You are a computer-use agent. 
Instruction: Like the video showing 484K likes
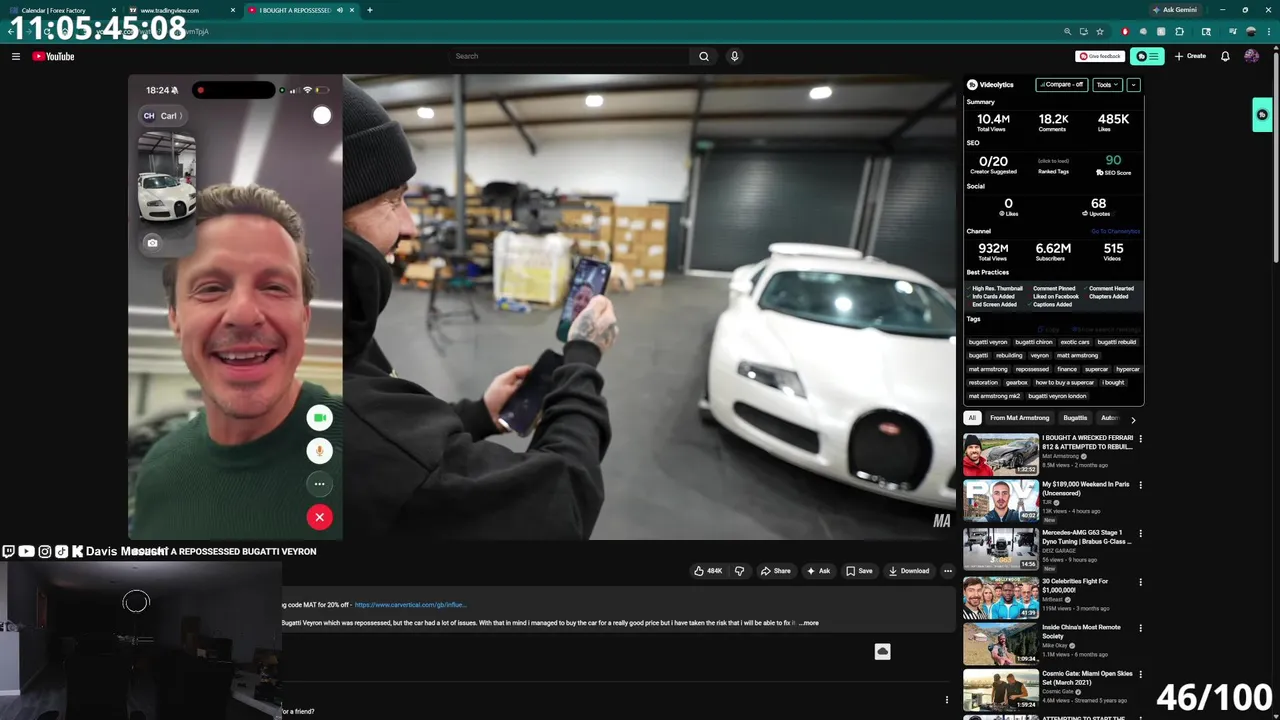tap(709, 571)
